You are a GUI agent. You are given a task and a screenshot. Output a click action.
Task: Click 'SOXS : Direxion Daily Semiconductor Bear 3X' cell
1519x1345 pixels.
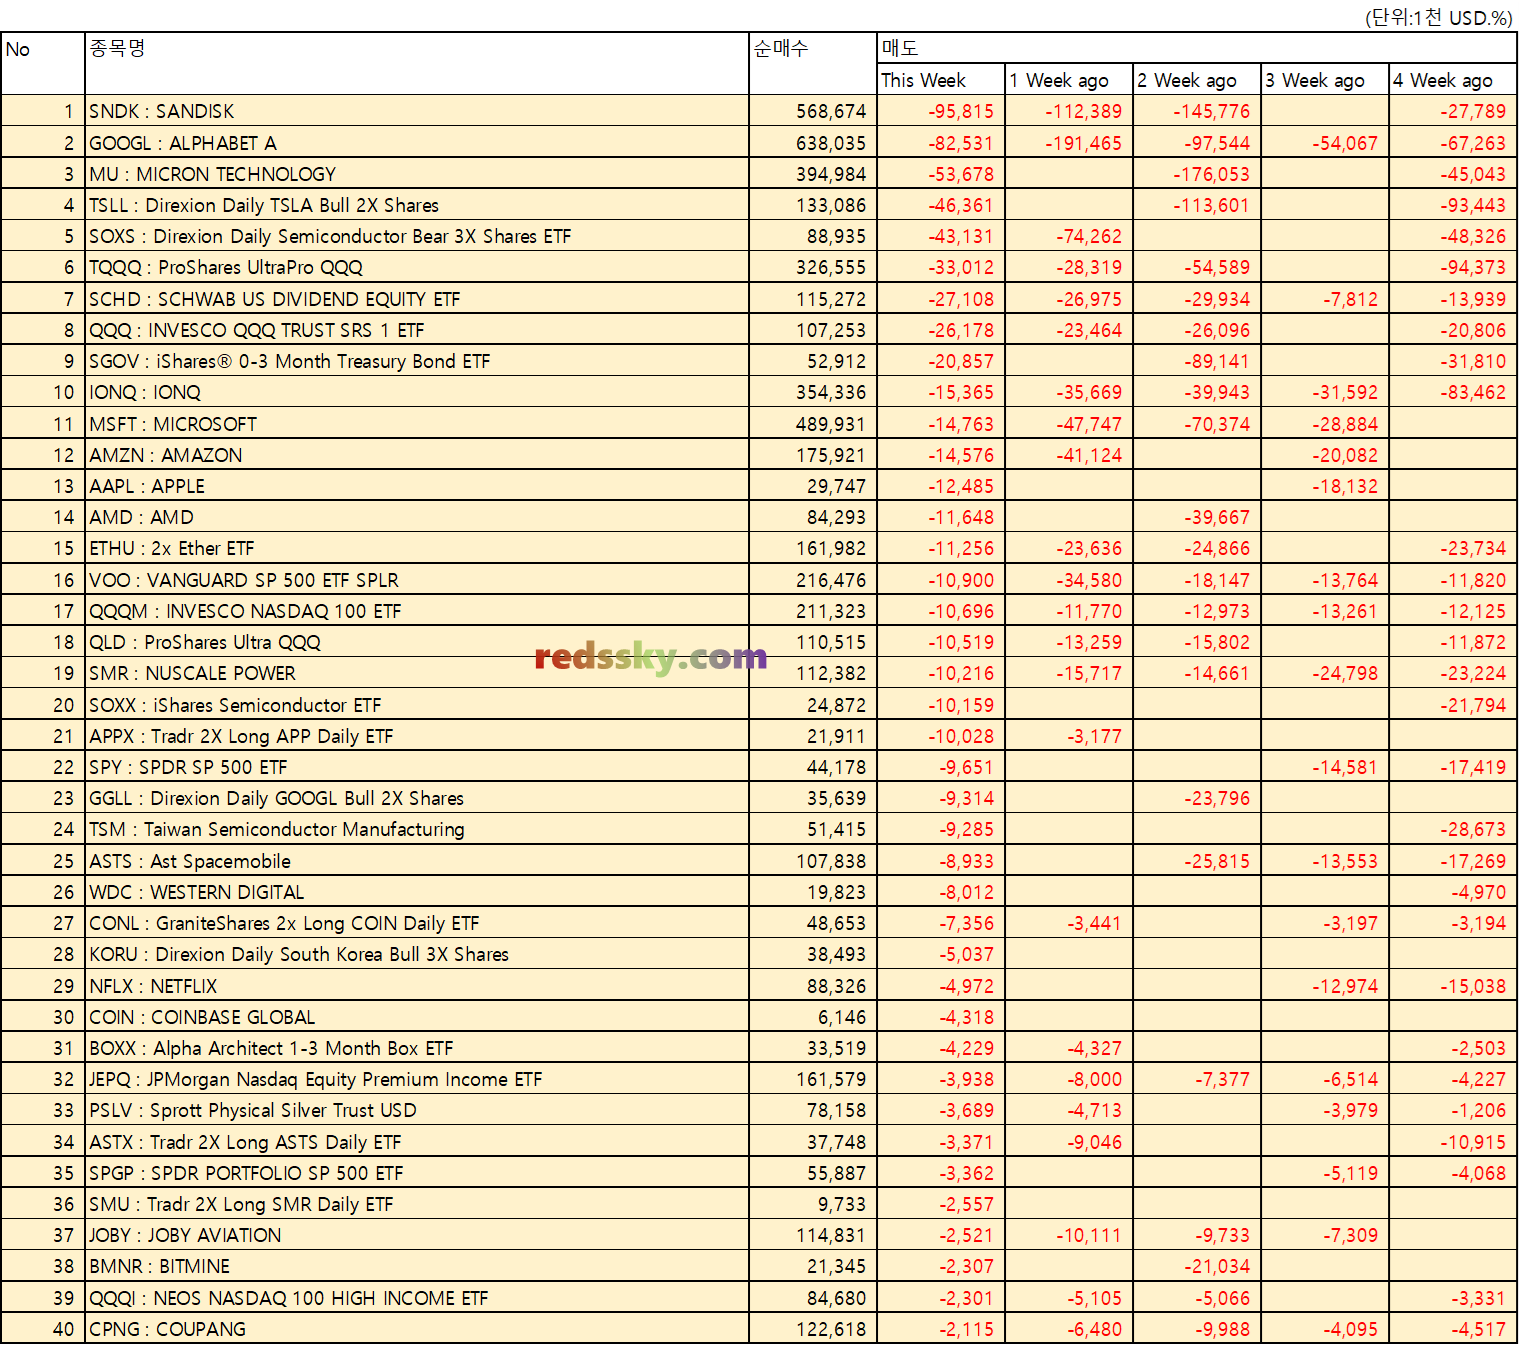point(417,236)
